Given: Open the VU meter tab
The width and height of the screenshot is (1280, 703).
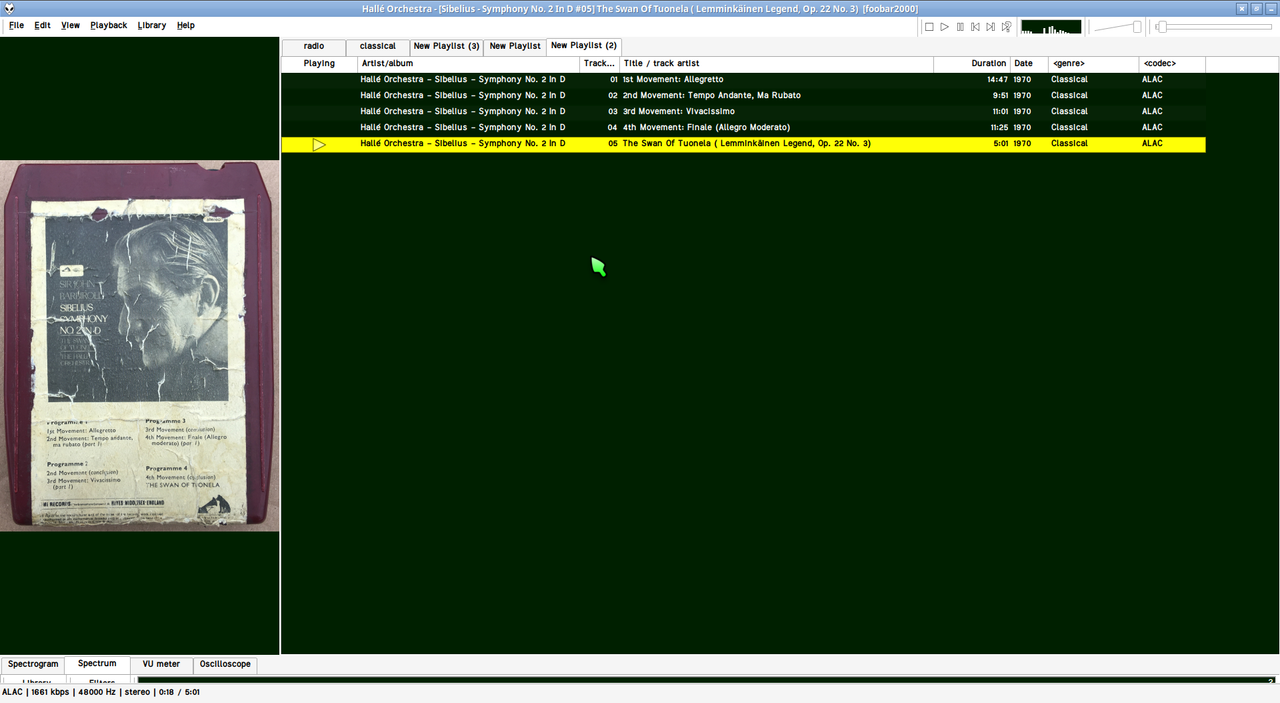Looking at the screenshot, I should (x=161, y=664).
